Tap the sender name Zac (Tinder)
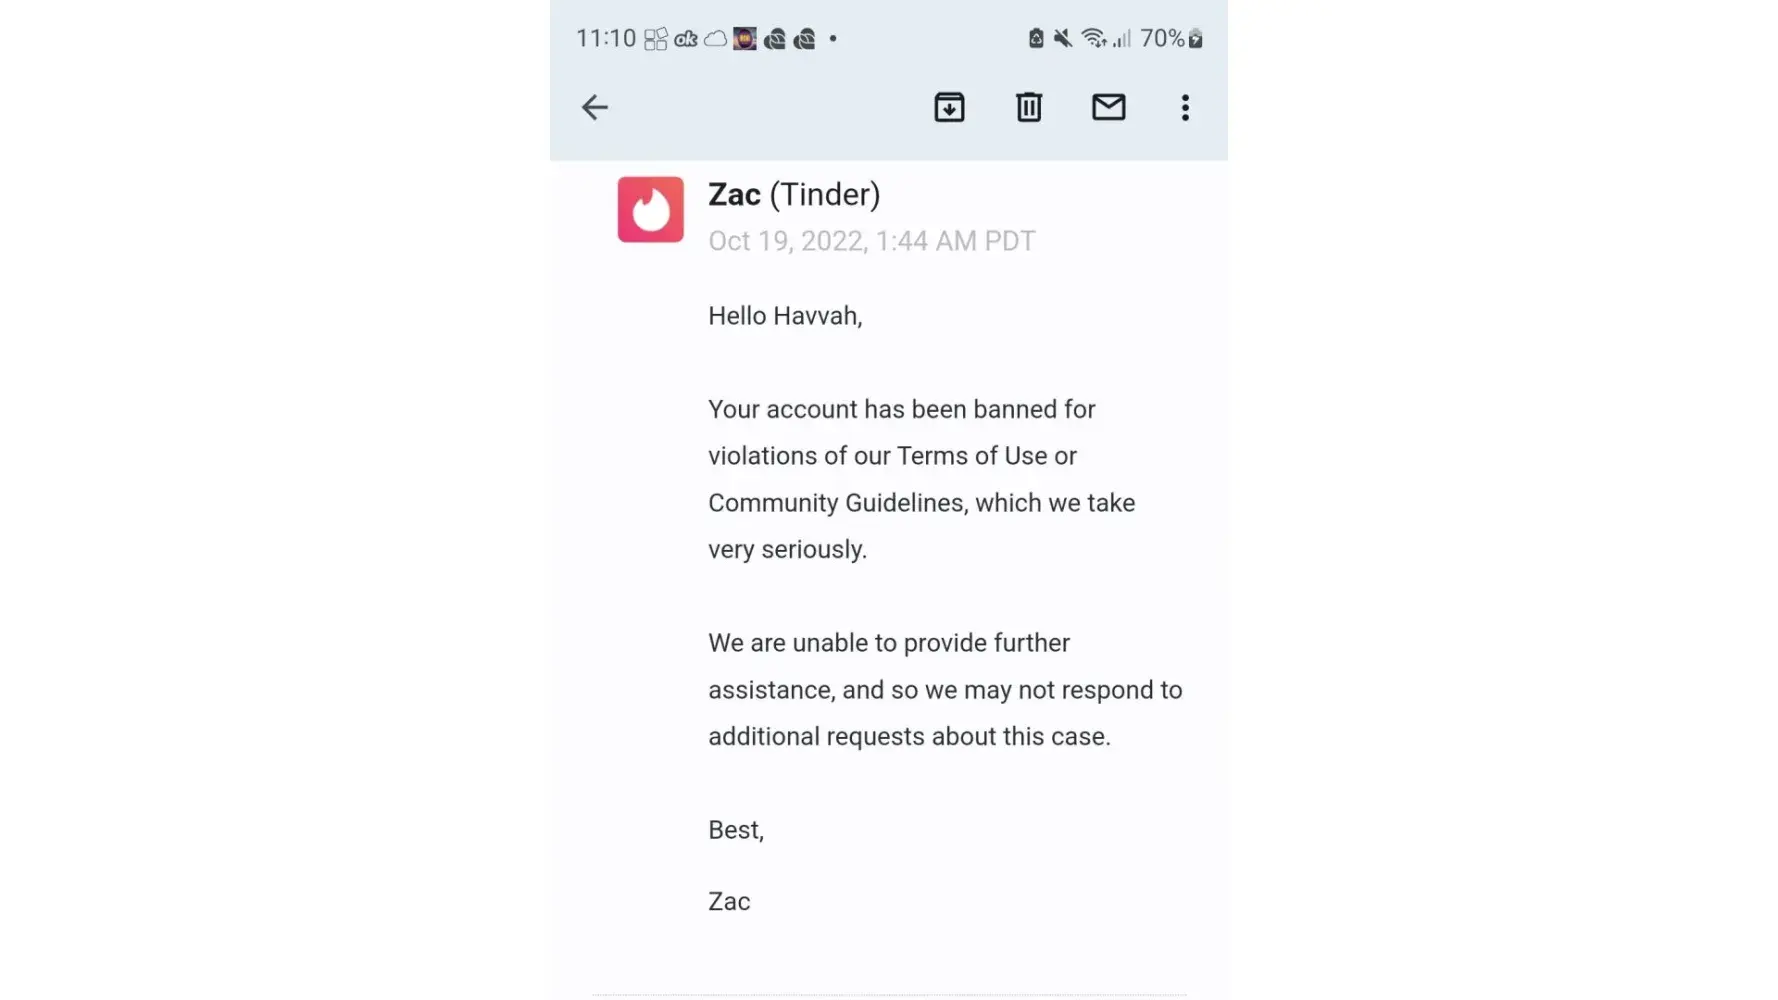Viewport: 1778px width, 1000px height. pyautogui.click(x=794, y=194)
